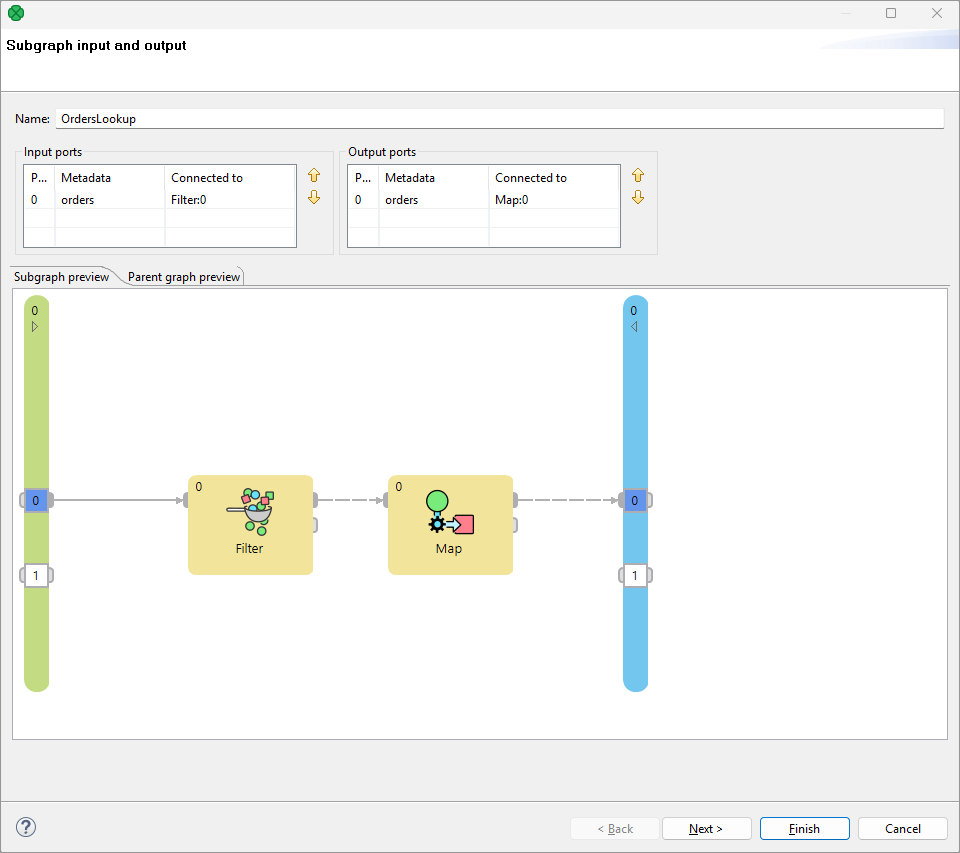Switch to Parent graph preview tab

pos(184,277)
